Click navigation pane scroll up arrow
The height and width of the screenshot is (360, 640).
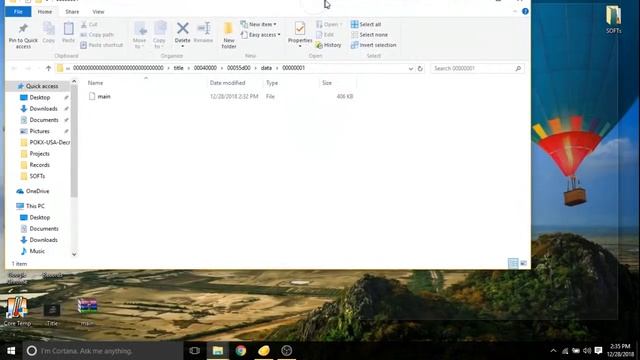click(x=74, y=82)
